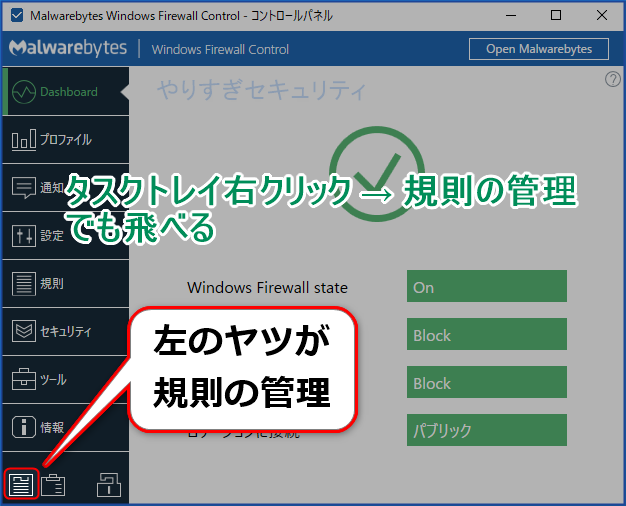Open the Dashboard tab in sidebar
Viewport: 626px width, 506px height.
pos(65,92)
